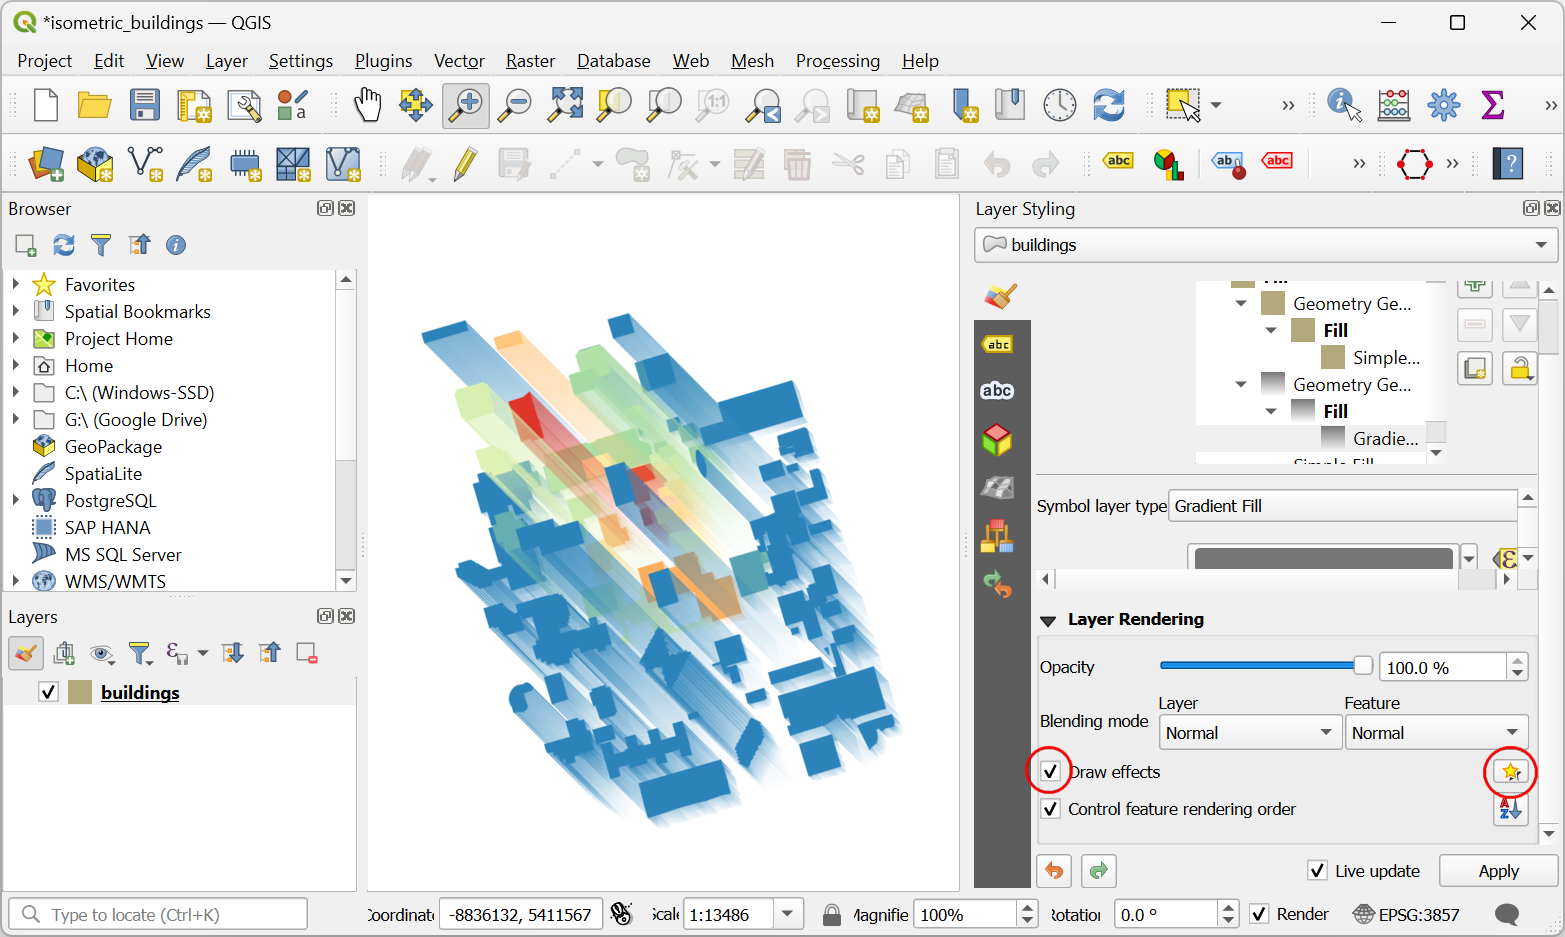1565x937 pixels.
Task: Open the 3D View styling tab
Action: 997,440
